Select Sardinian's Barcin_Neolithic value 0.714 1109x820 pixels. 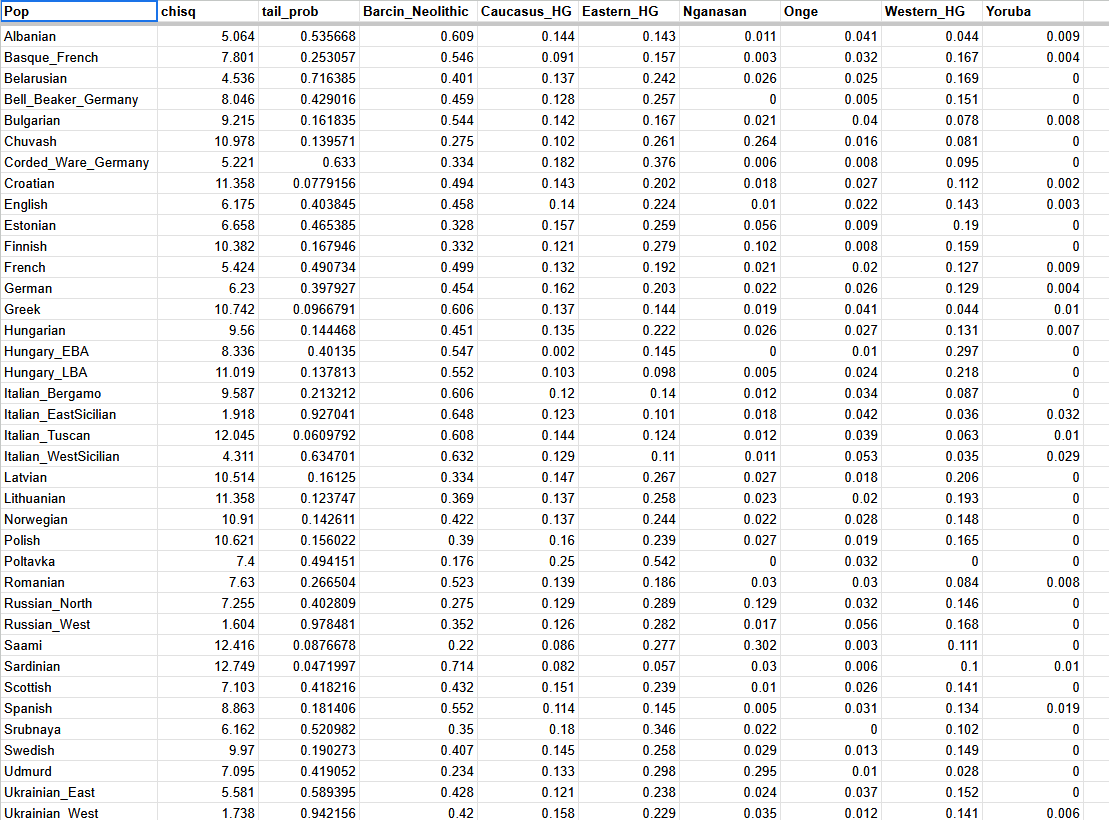click(457, 666)
